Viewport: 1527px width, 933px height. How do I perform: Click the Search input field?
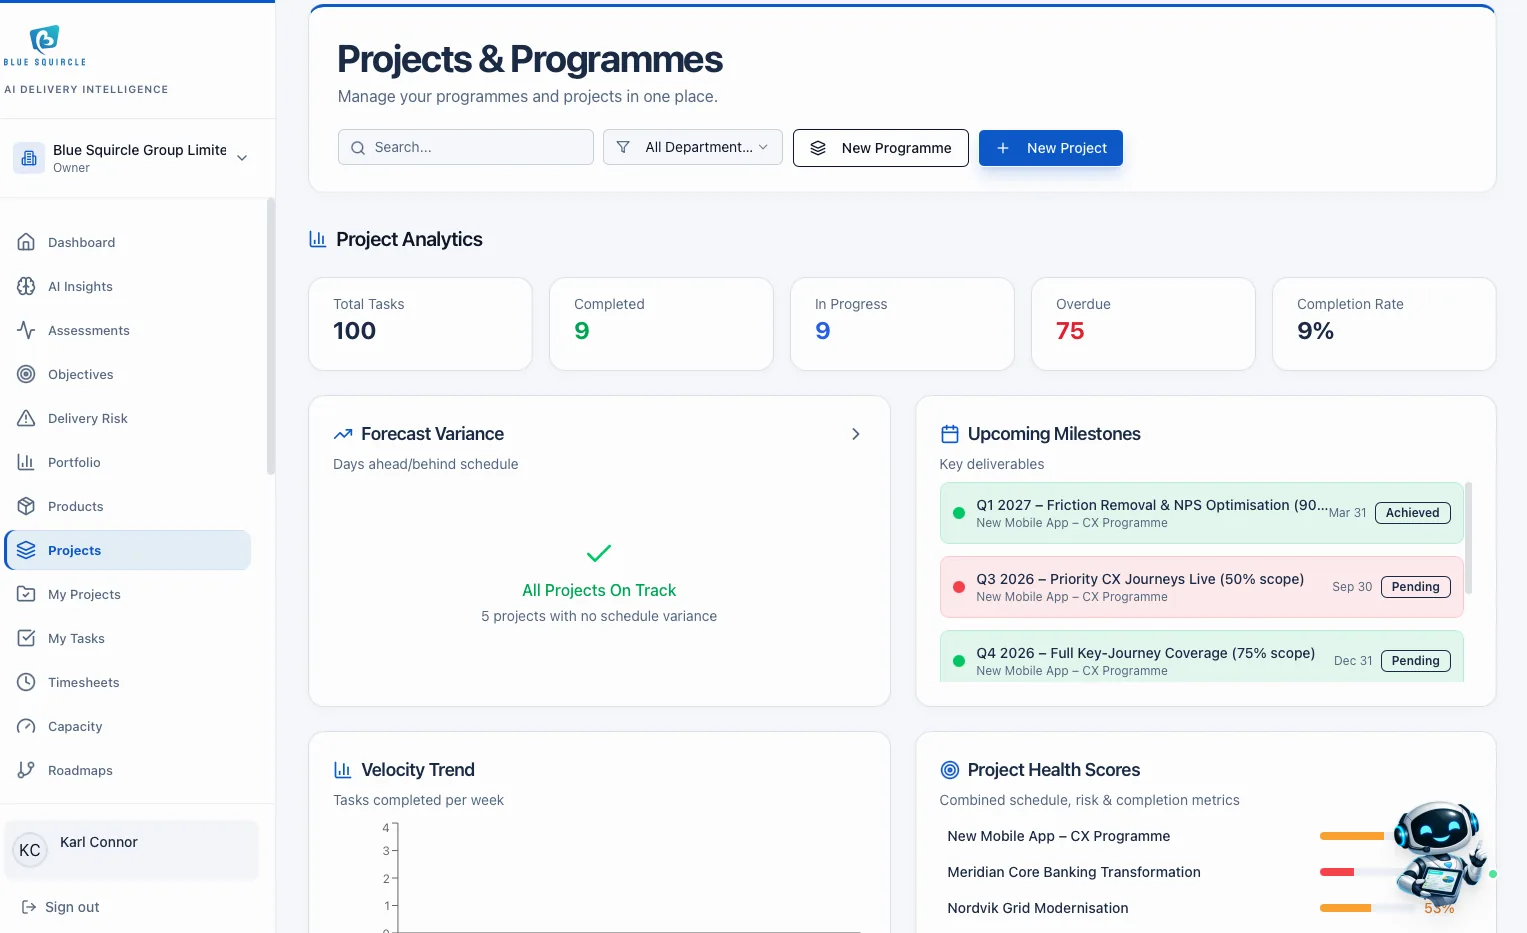coord(466,147)
